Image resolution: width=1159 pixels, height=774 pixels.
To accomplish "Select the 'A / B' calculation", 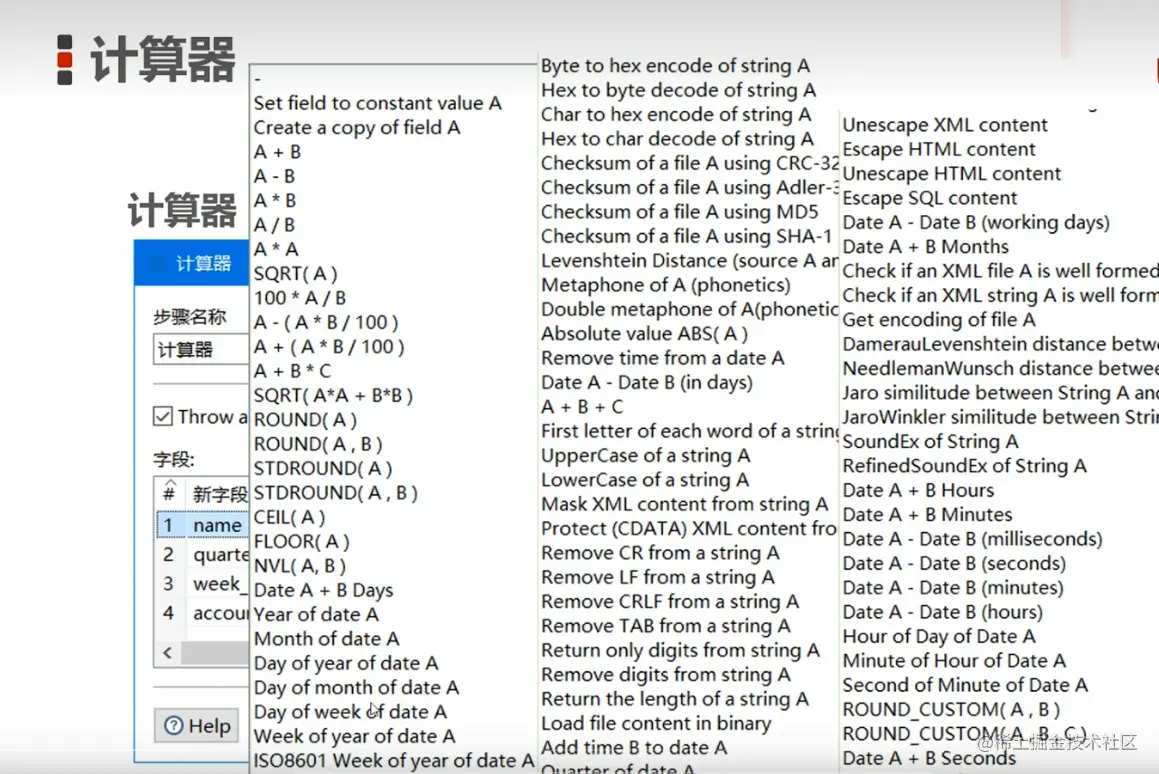I will (274, 224).
